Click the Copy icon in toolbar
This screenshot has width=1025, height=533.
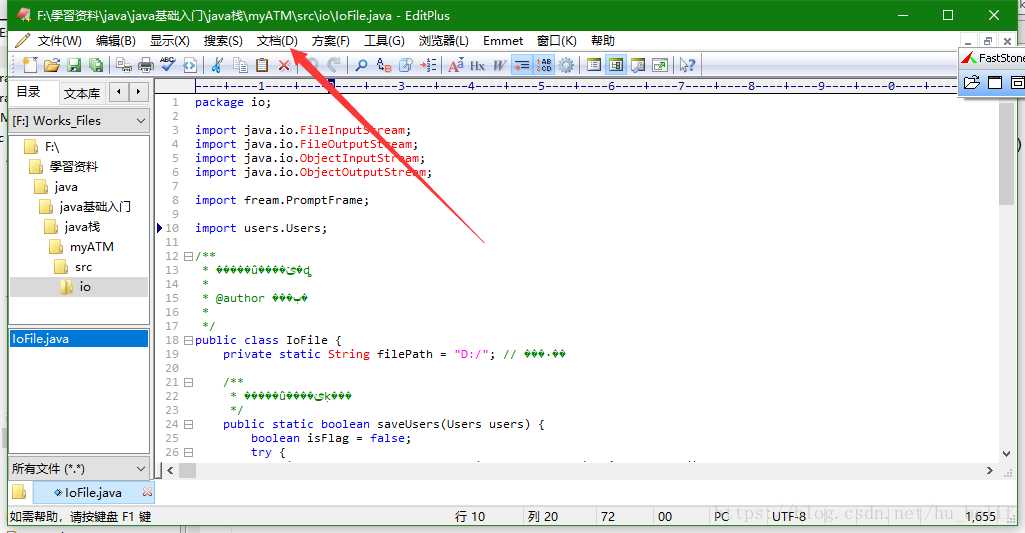(x=240, y=65)
